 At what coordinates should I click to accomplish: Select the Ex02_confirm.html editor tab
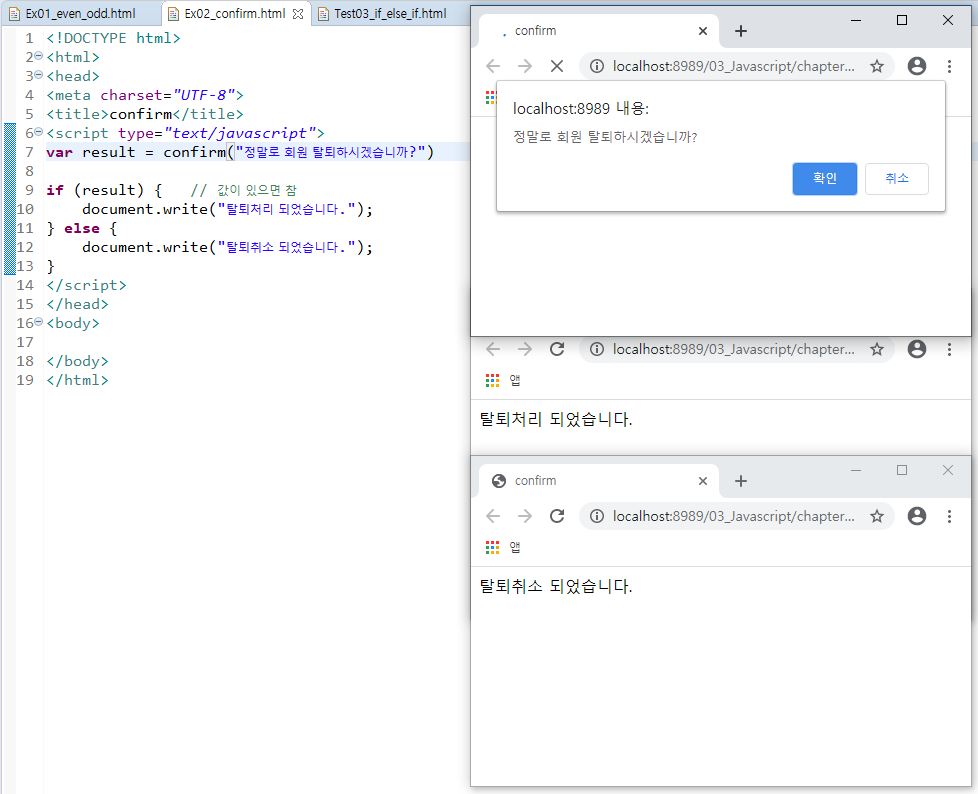[x=234, y=14]
